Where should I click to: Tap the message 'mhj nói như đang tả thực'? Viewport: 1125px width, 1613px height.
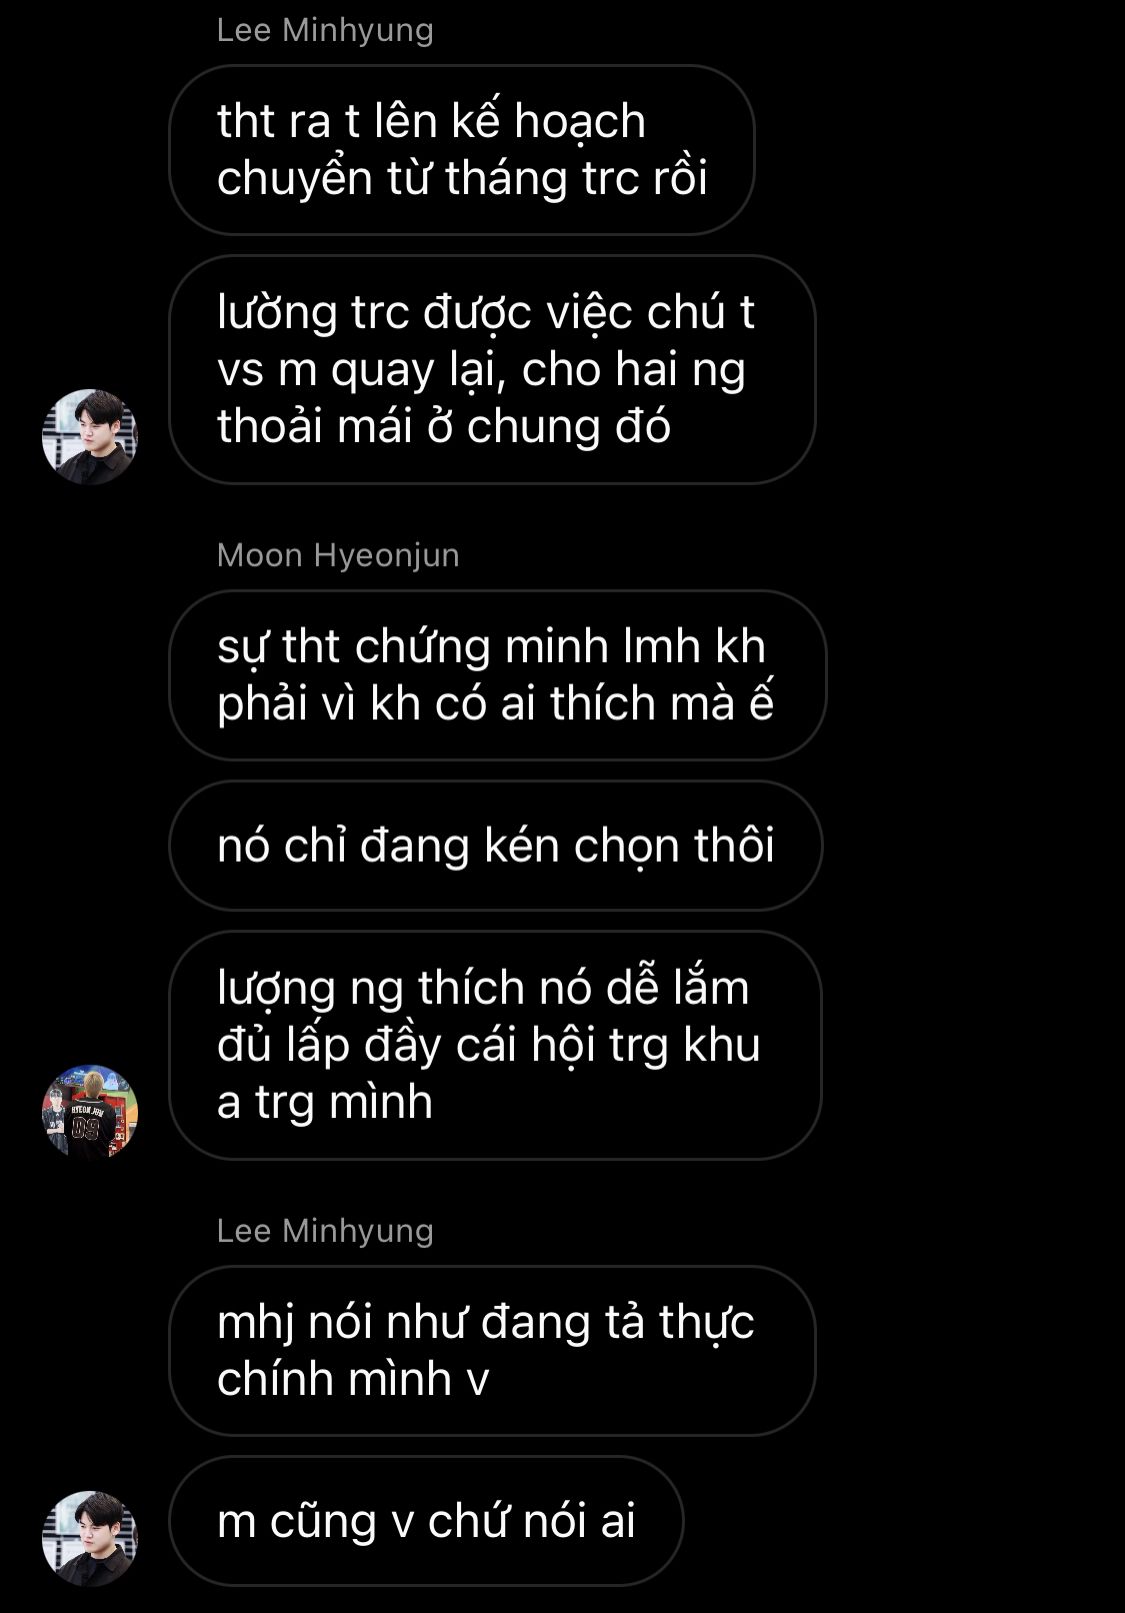[x=492, y=1351]
